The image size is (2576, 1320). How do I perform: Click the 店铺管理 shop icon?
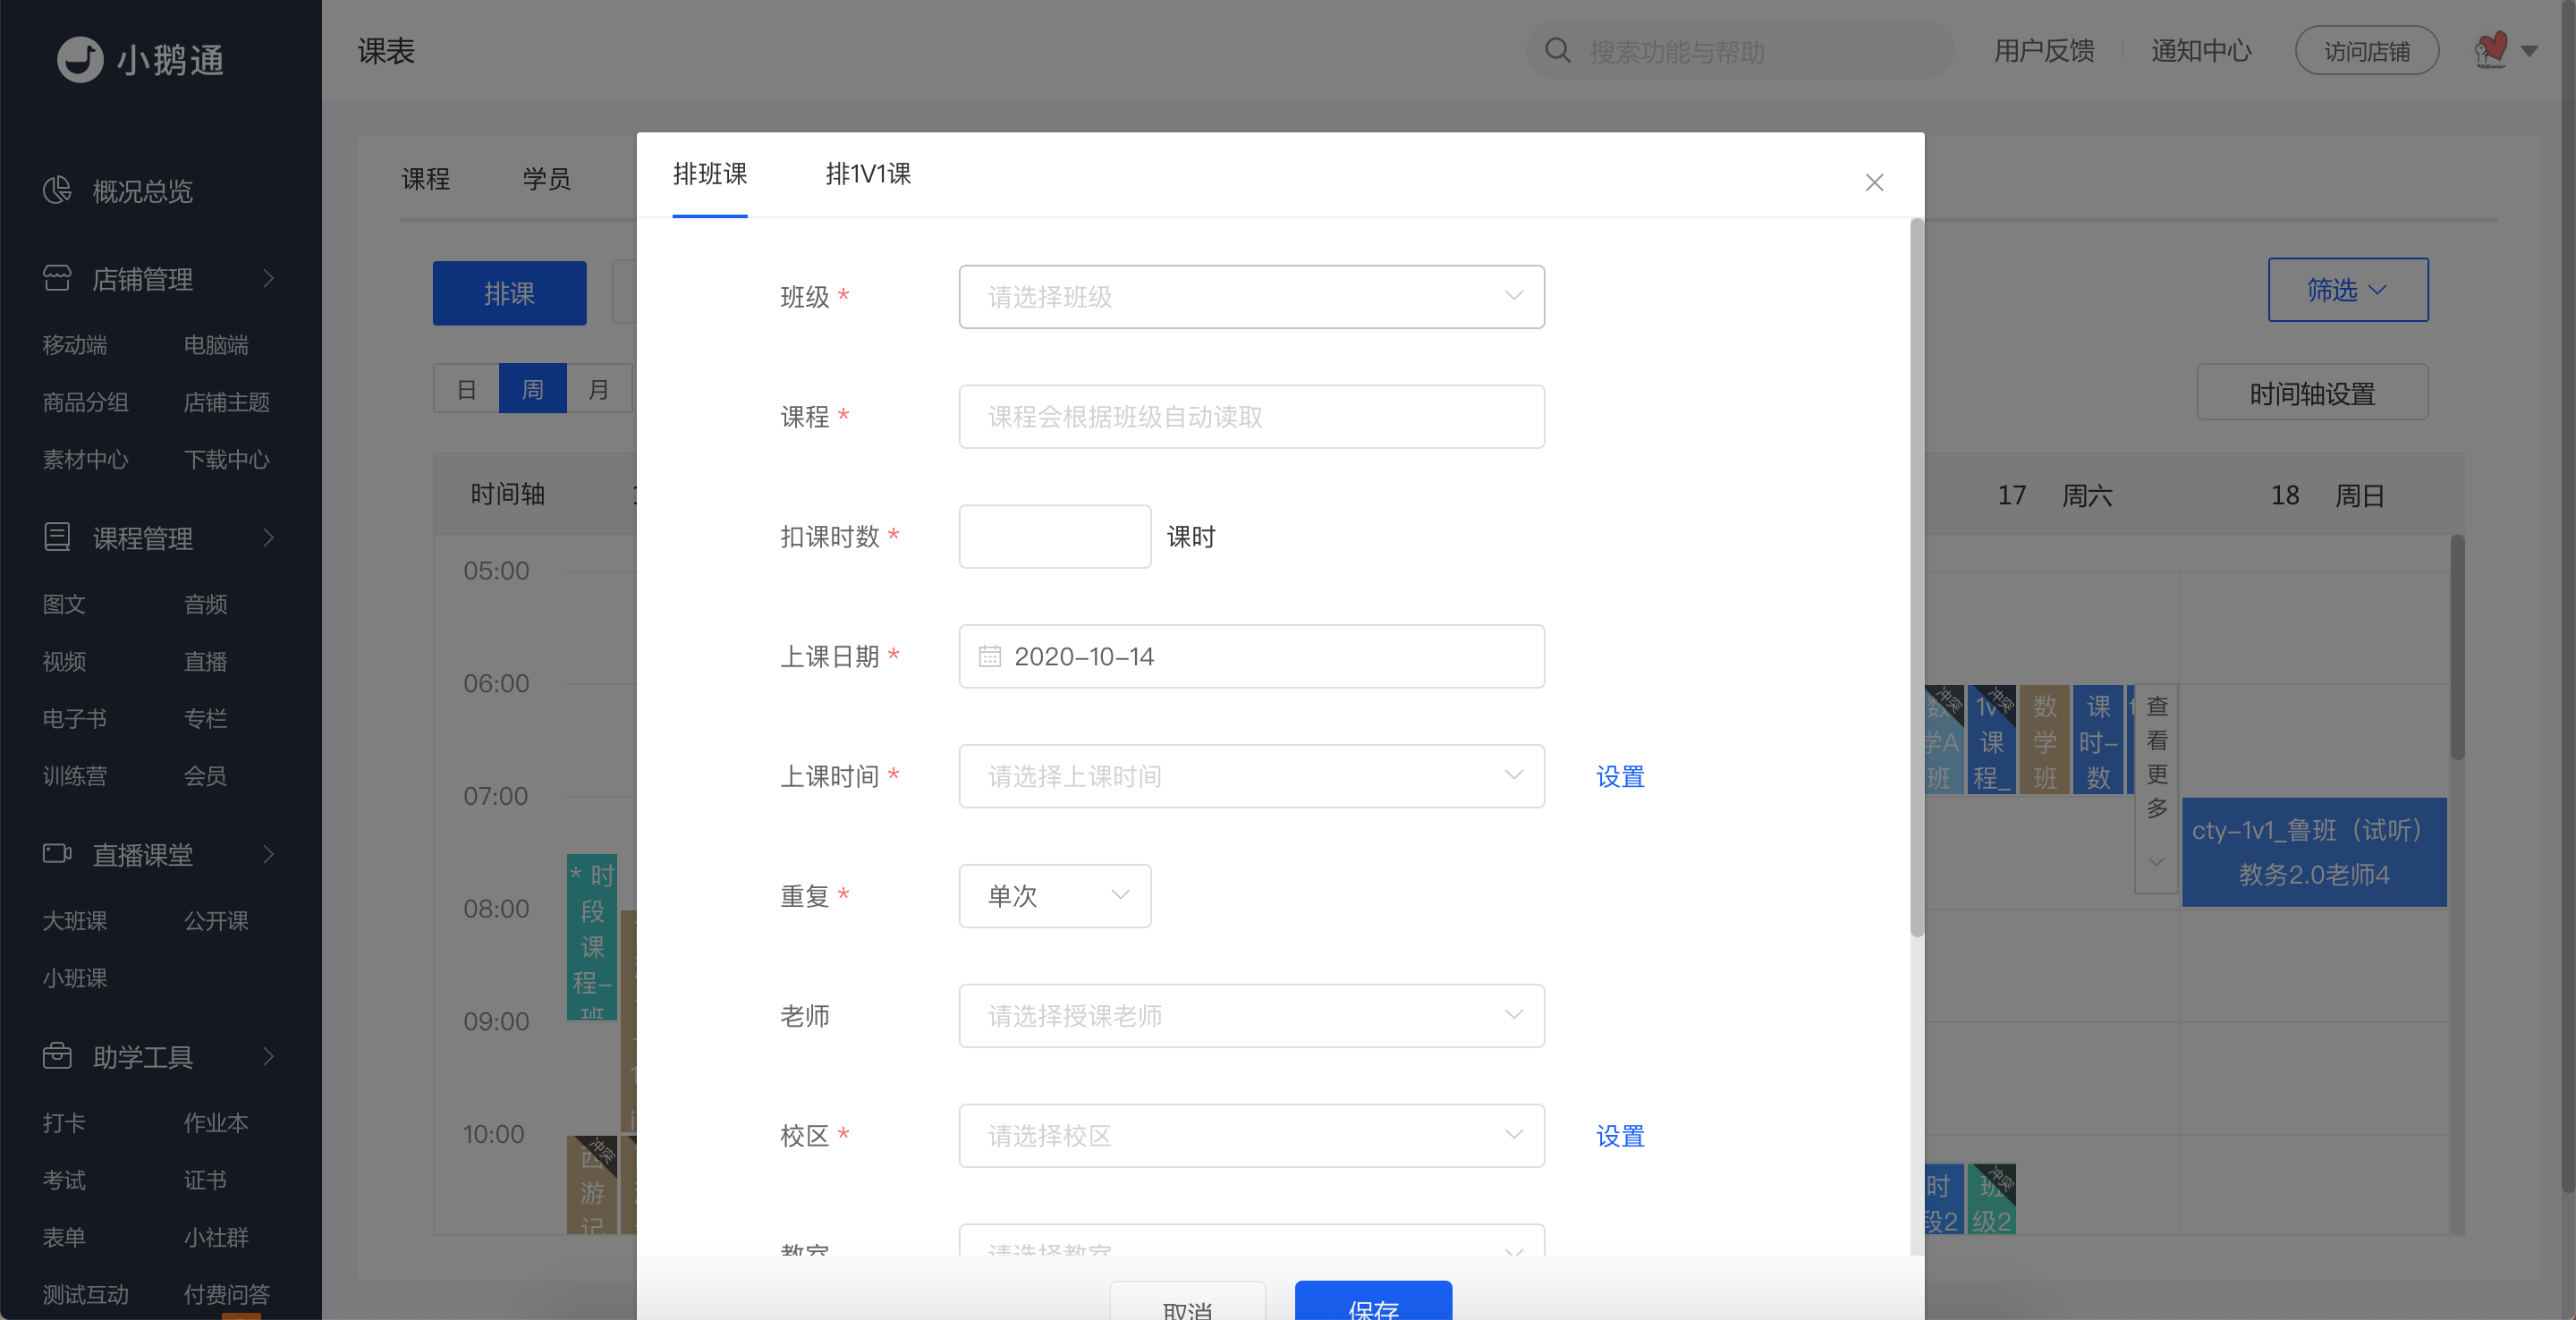tap(57, 278)
